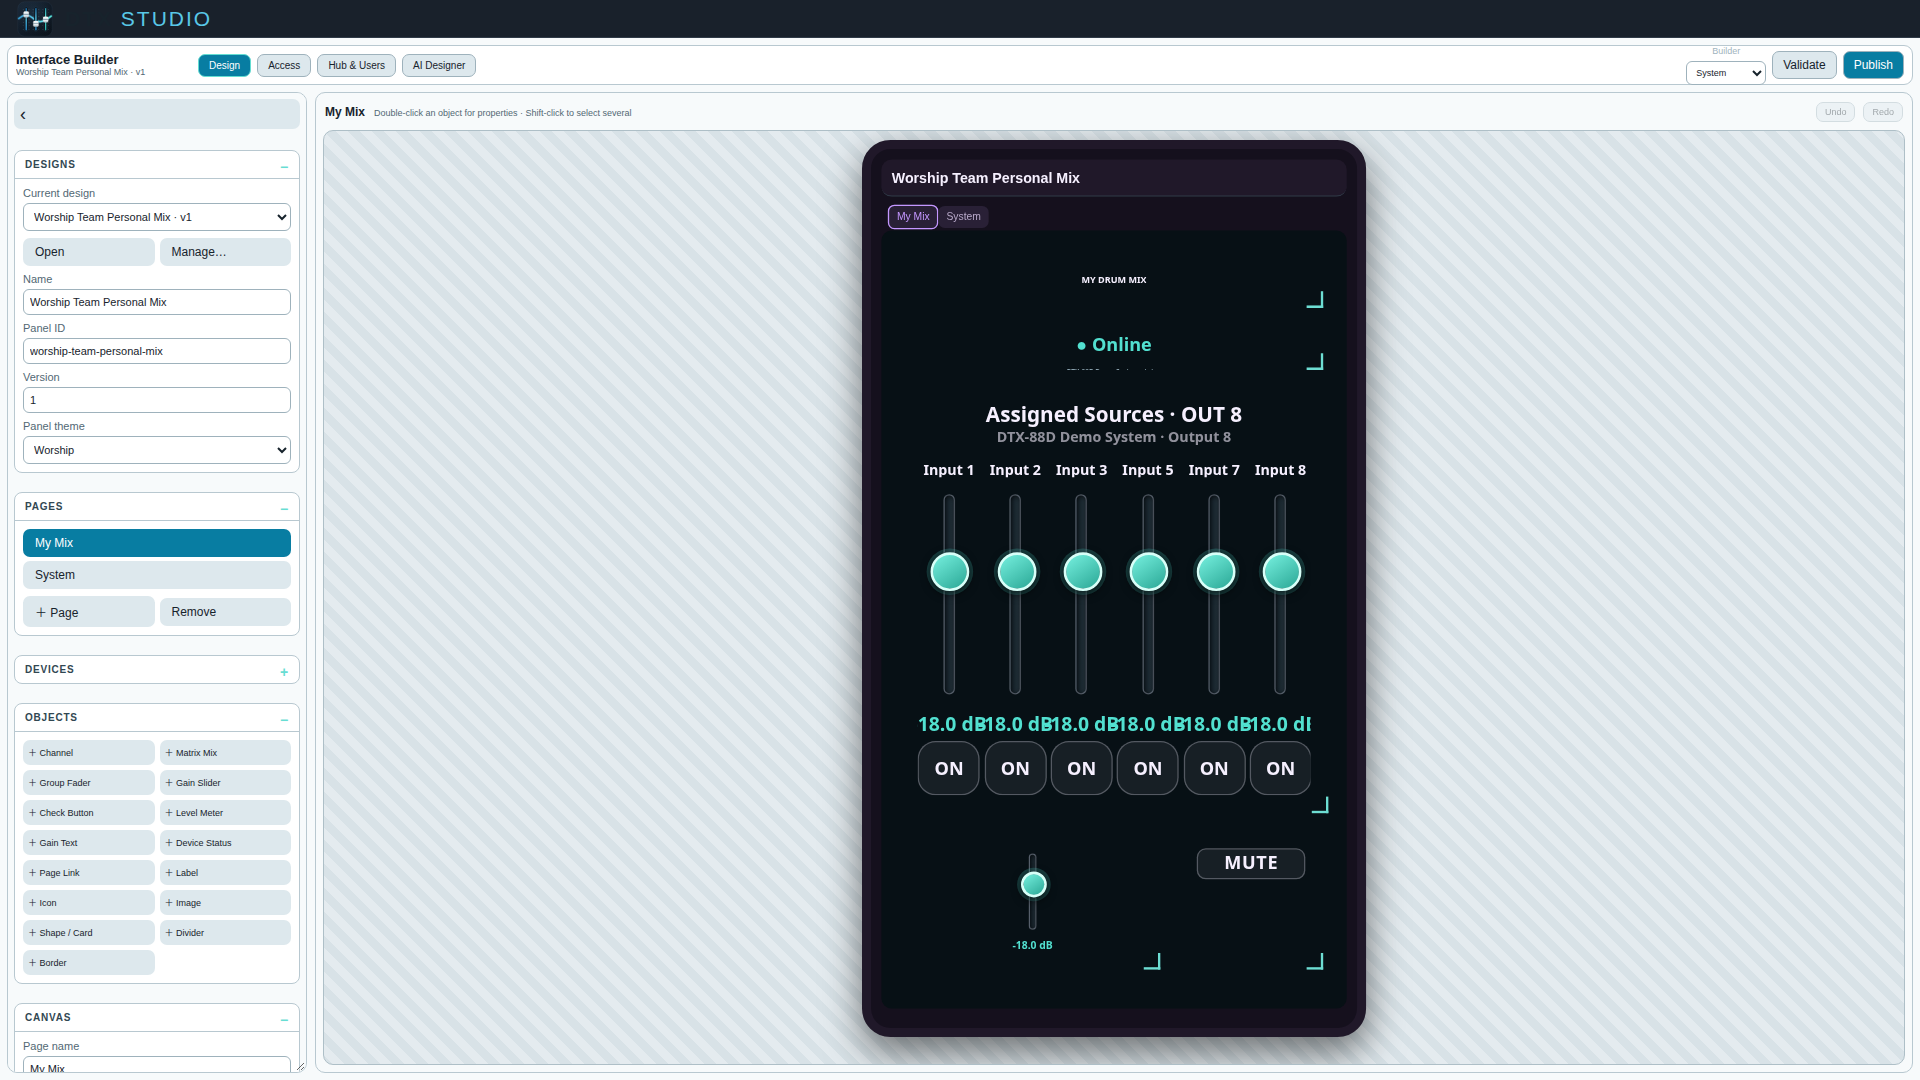Viewport: 1920px width, 1080px height.
Task: Collapse the Canvas panel section
Action: [x=284, y=1018]
